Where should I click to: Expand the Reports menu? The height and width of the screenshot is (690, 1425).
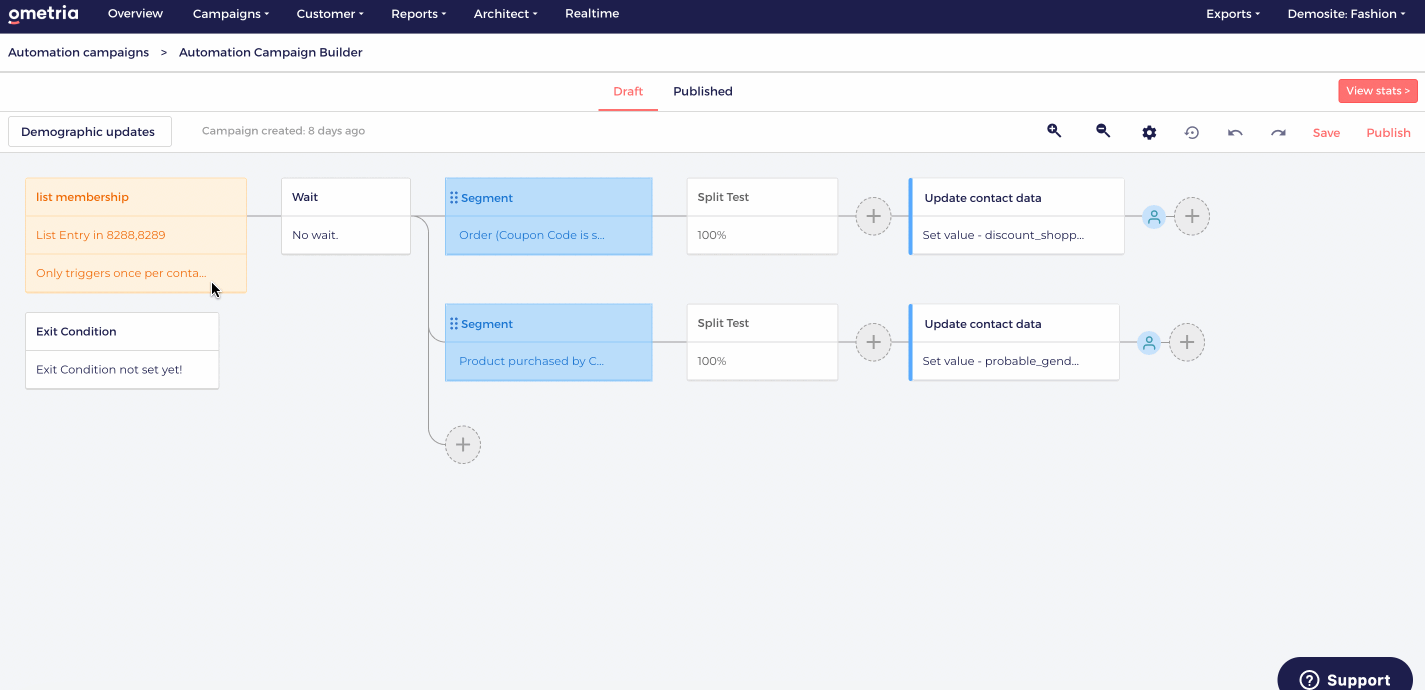pos(419,14)
